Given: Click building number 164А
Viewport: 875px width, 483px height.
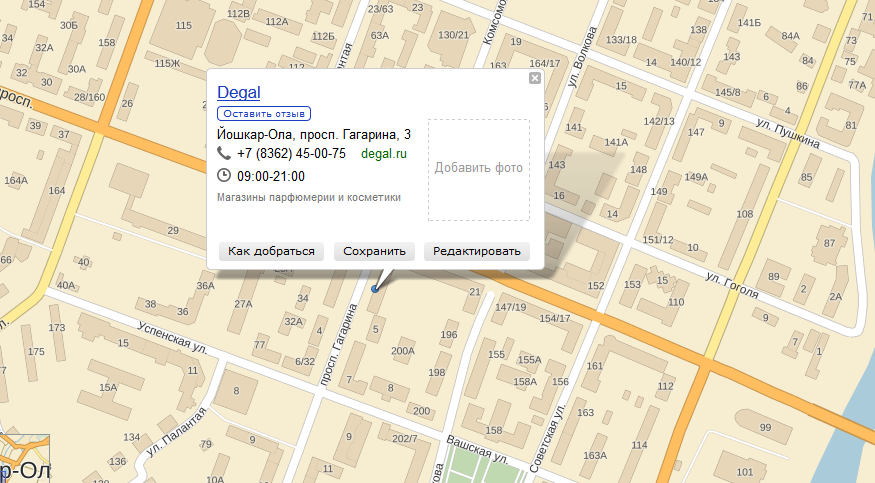Looking at the screenshot, I should coord(16,180).
